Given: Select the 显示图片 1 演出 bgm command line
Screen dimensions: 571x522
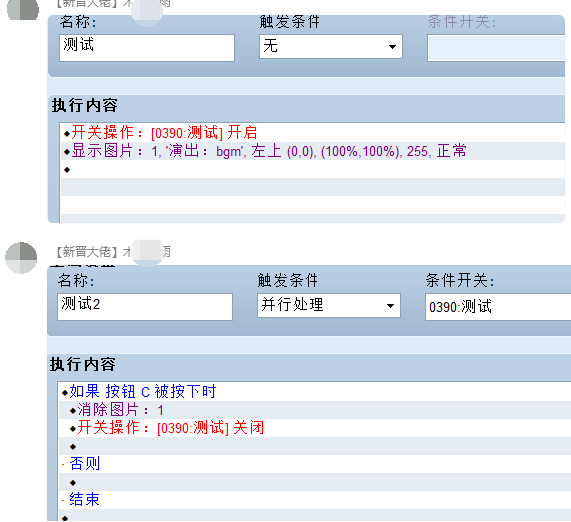Looking at the screenshot, I should [x=312, y=151].
